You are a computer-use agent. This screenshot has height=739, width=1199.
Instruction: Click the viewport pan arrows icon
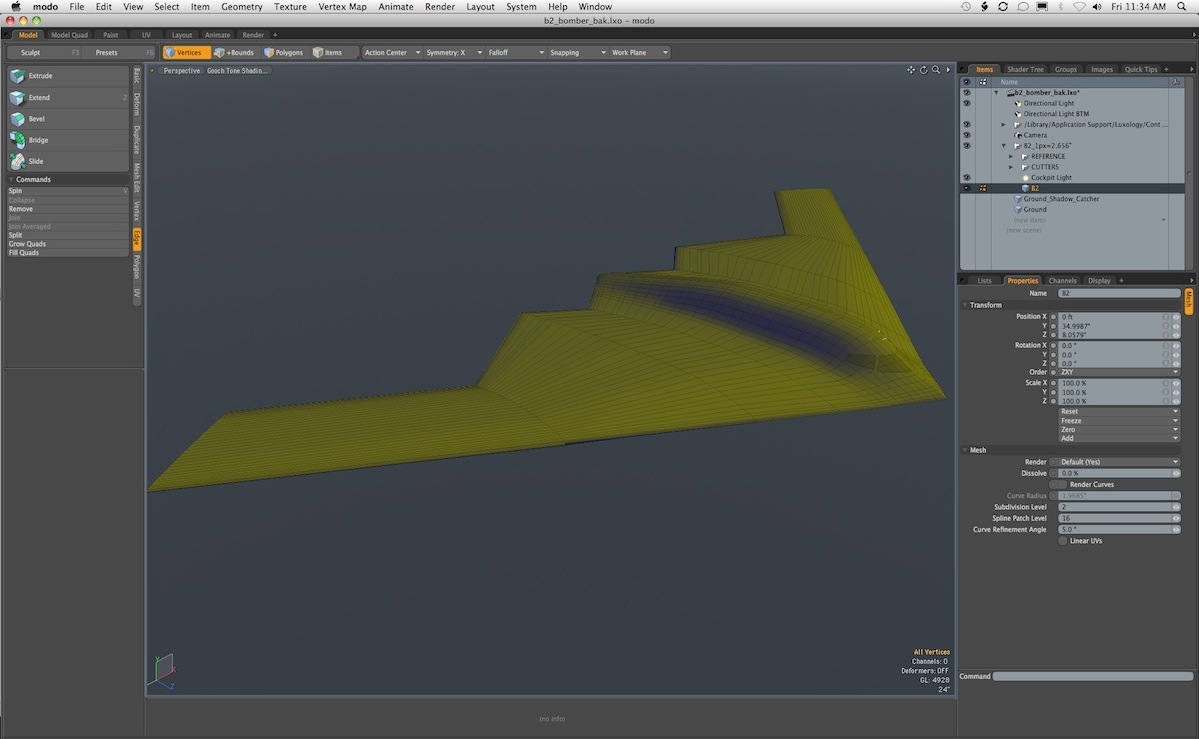coord(911,70)
